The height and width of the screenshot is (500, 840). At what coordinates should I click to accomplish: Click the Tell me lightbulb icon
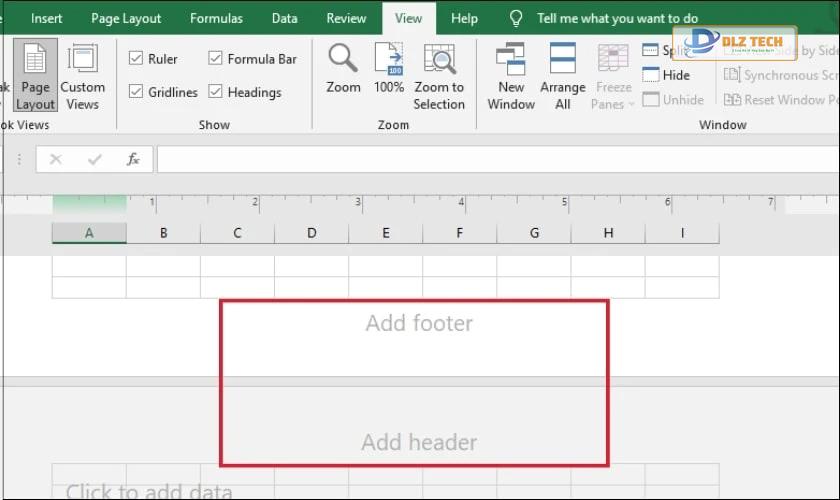[515, 18]
